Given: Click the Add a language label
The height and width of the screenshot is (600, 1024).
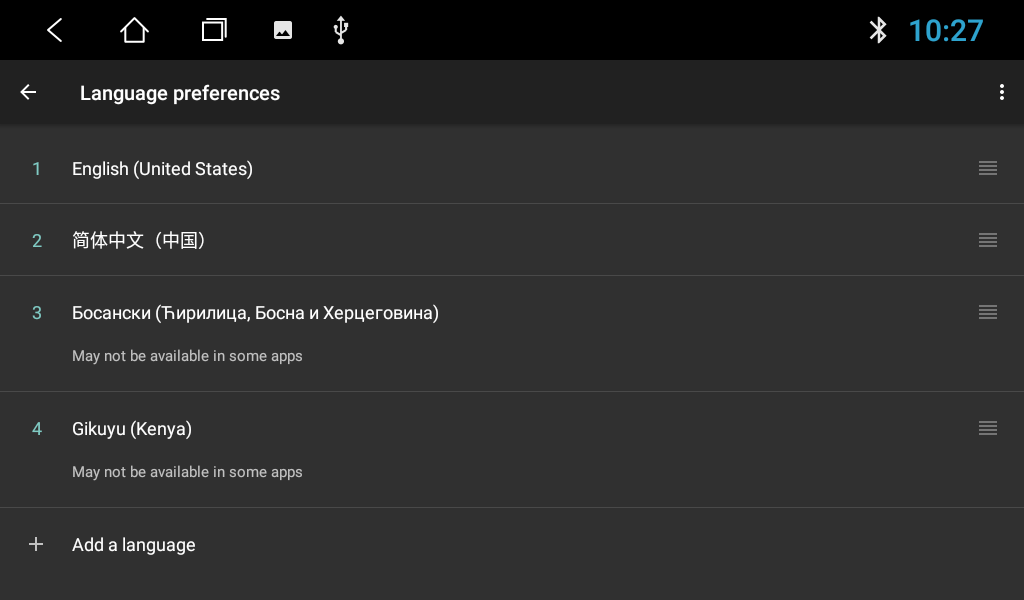Looking at the screenshot, I should [134, 545].
